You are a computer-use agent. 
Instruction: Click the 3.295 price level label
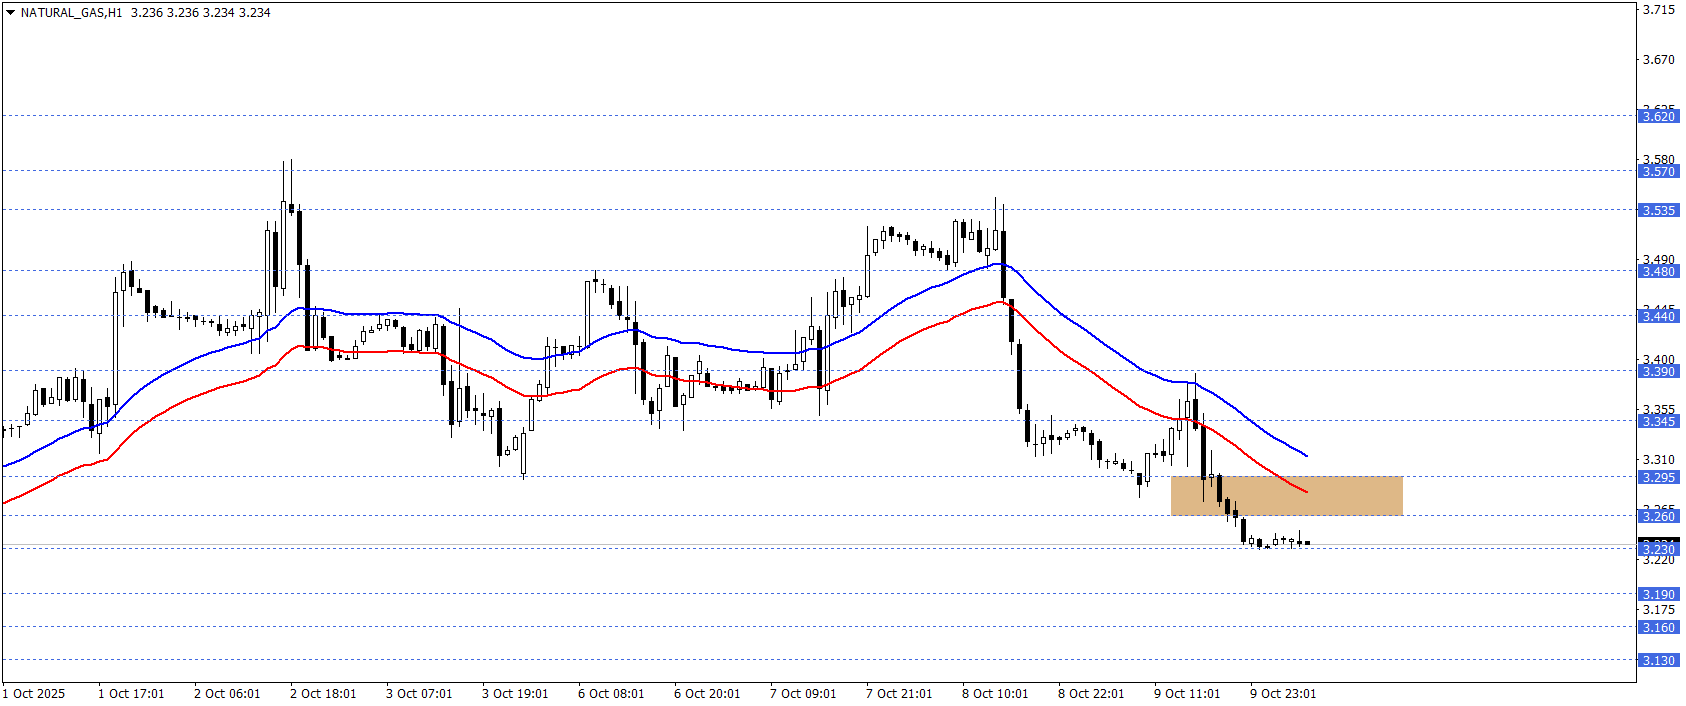pyautogui.click(x=1658, y=478)
